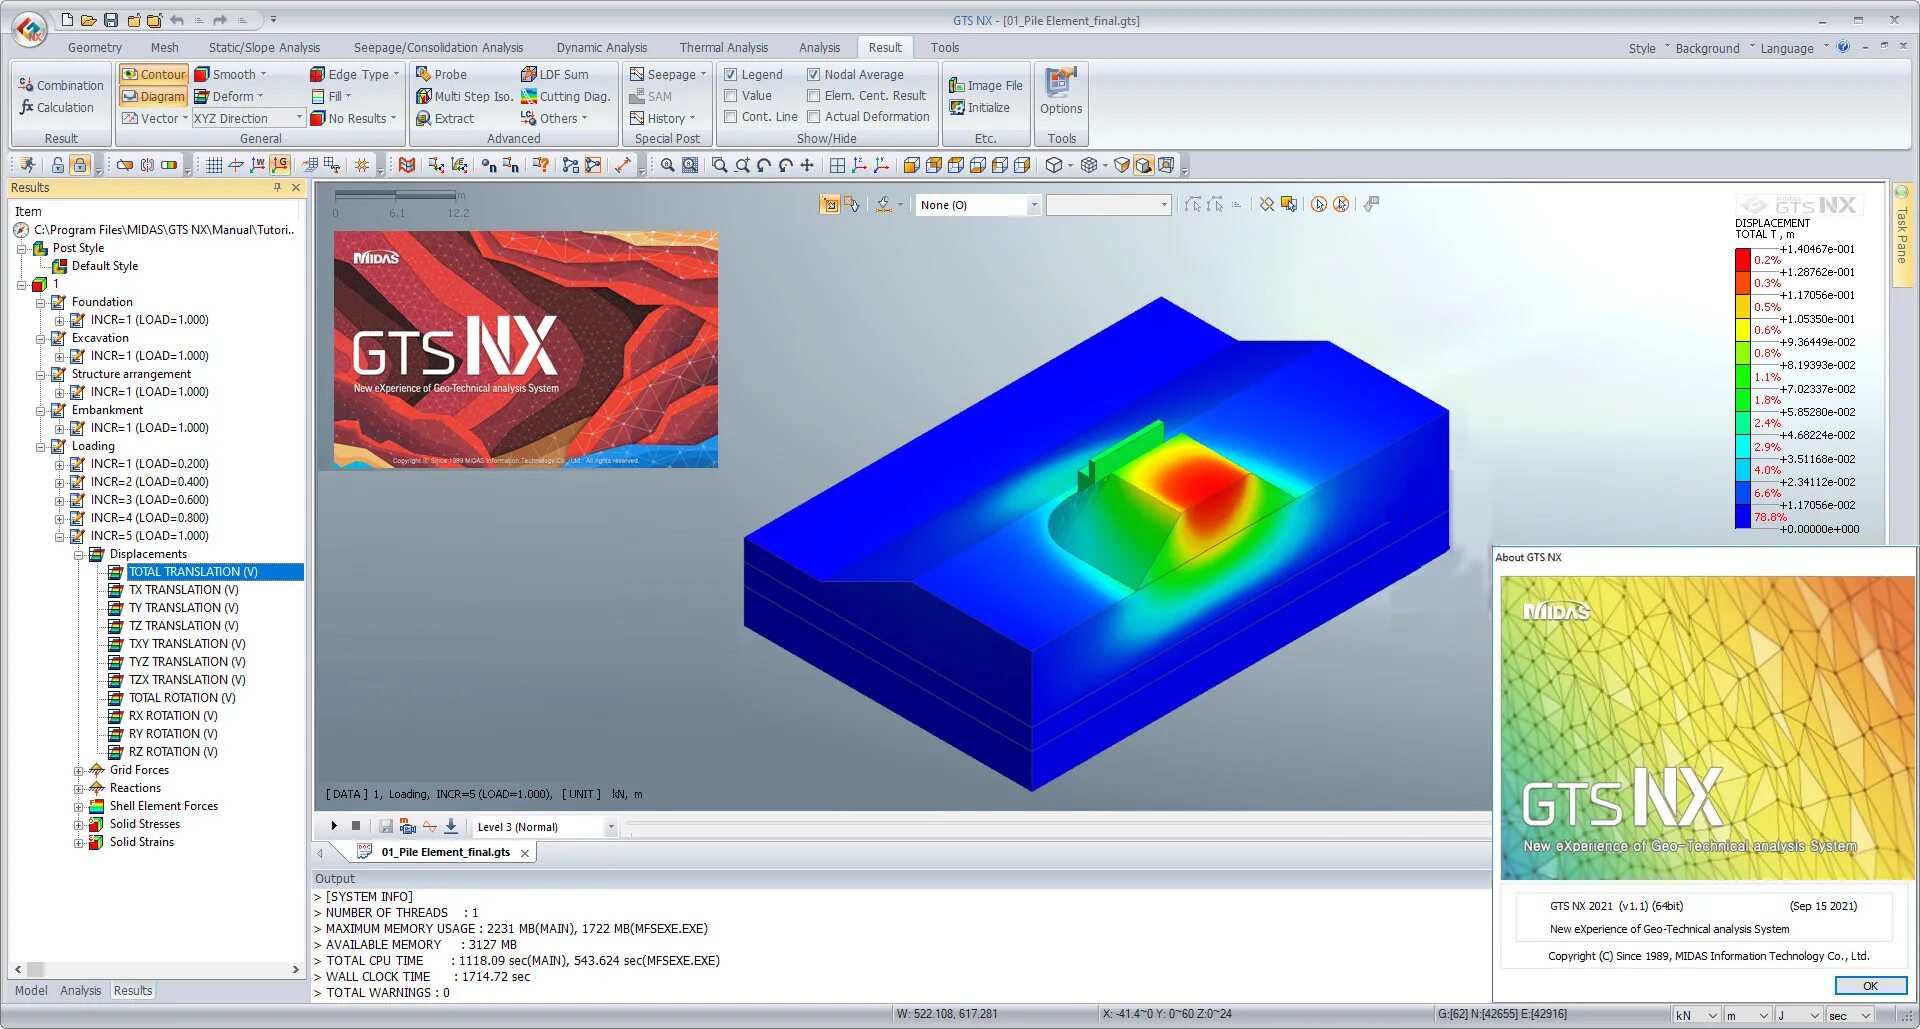Screen dimensions: 1920x1029
Task: Open the XYZ Direction combo box
Action: [248, 118]
